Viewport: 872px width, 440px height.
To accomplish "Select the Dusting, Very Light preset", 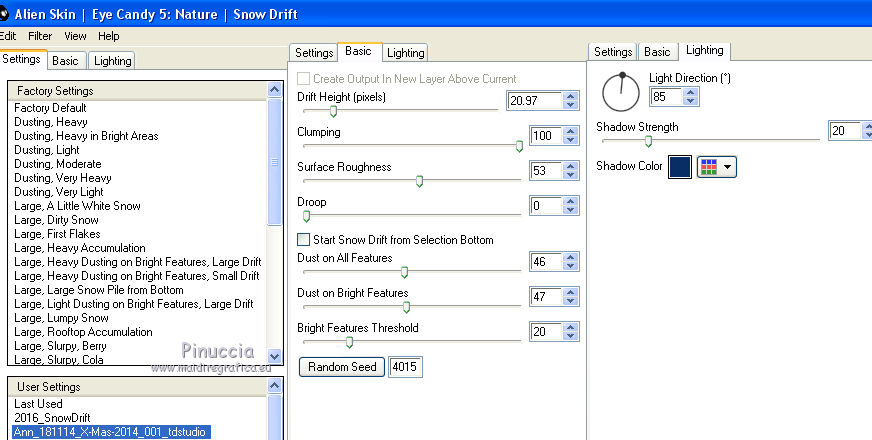I will pyautogui.click(x=59, y=192).
